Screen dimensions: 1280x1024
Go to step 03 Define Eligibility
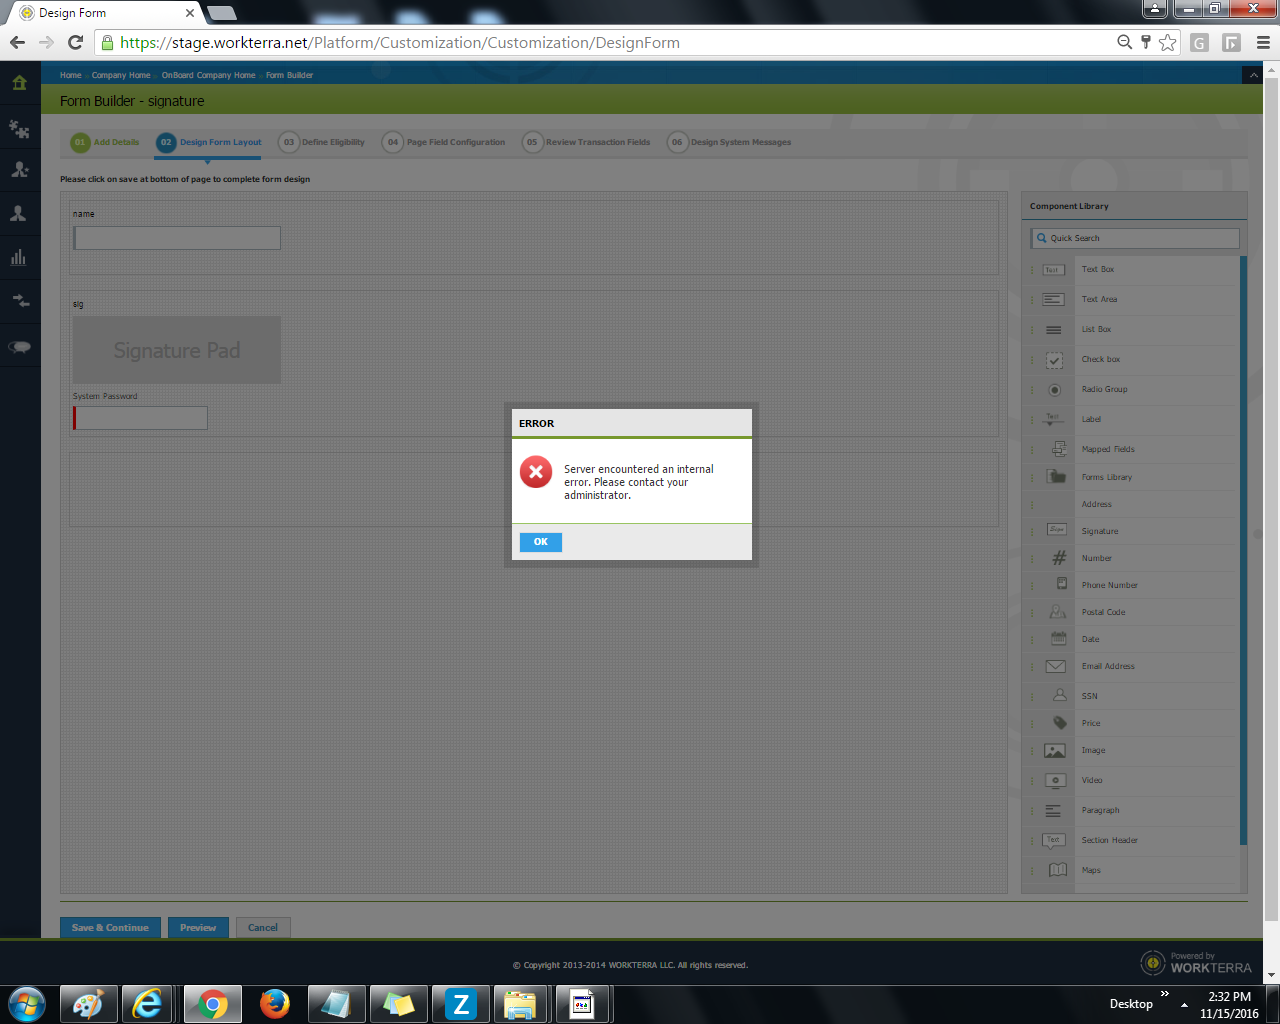pos(322,143)
